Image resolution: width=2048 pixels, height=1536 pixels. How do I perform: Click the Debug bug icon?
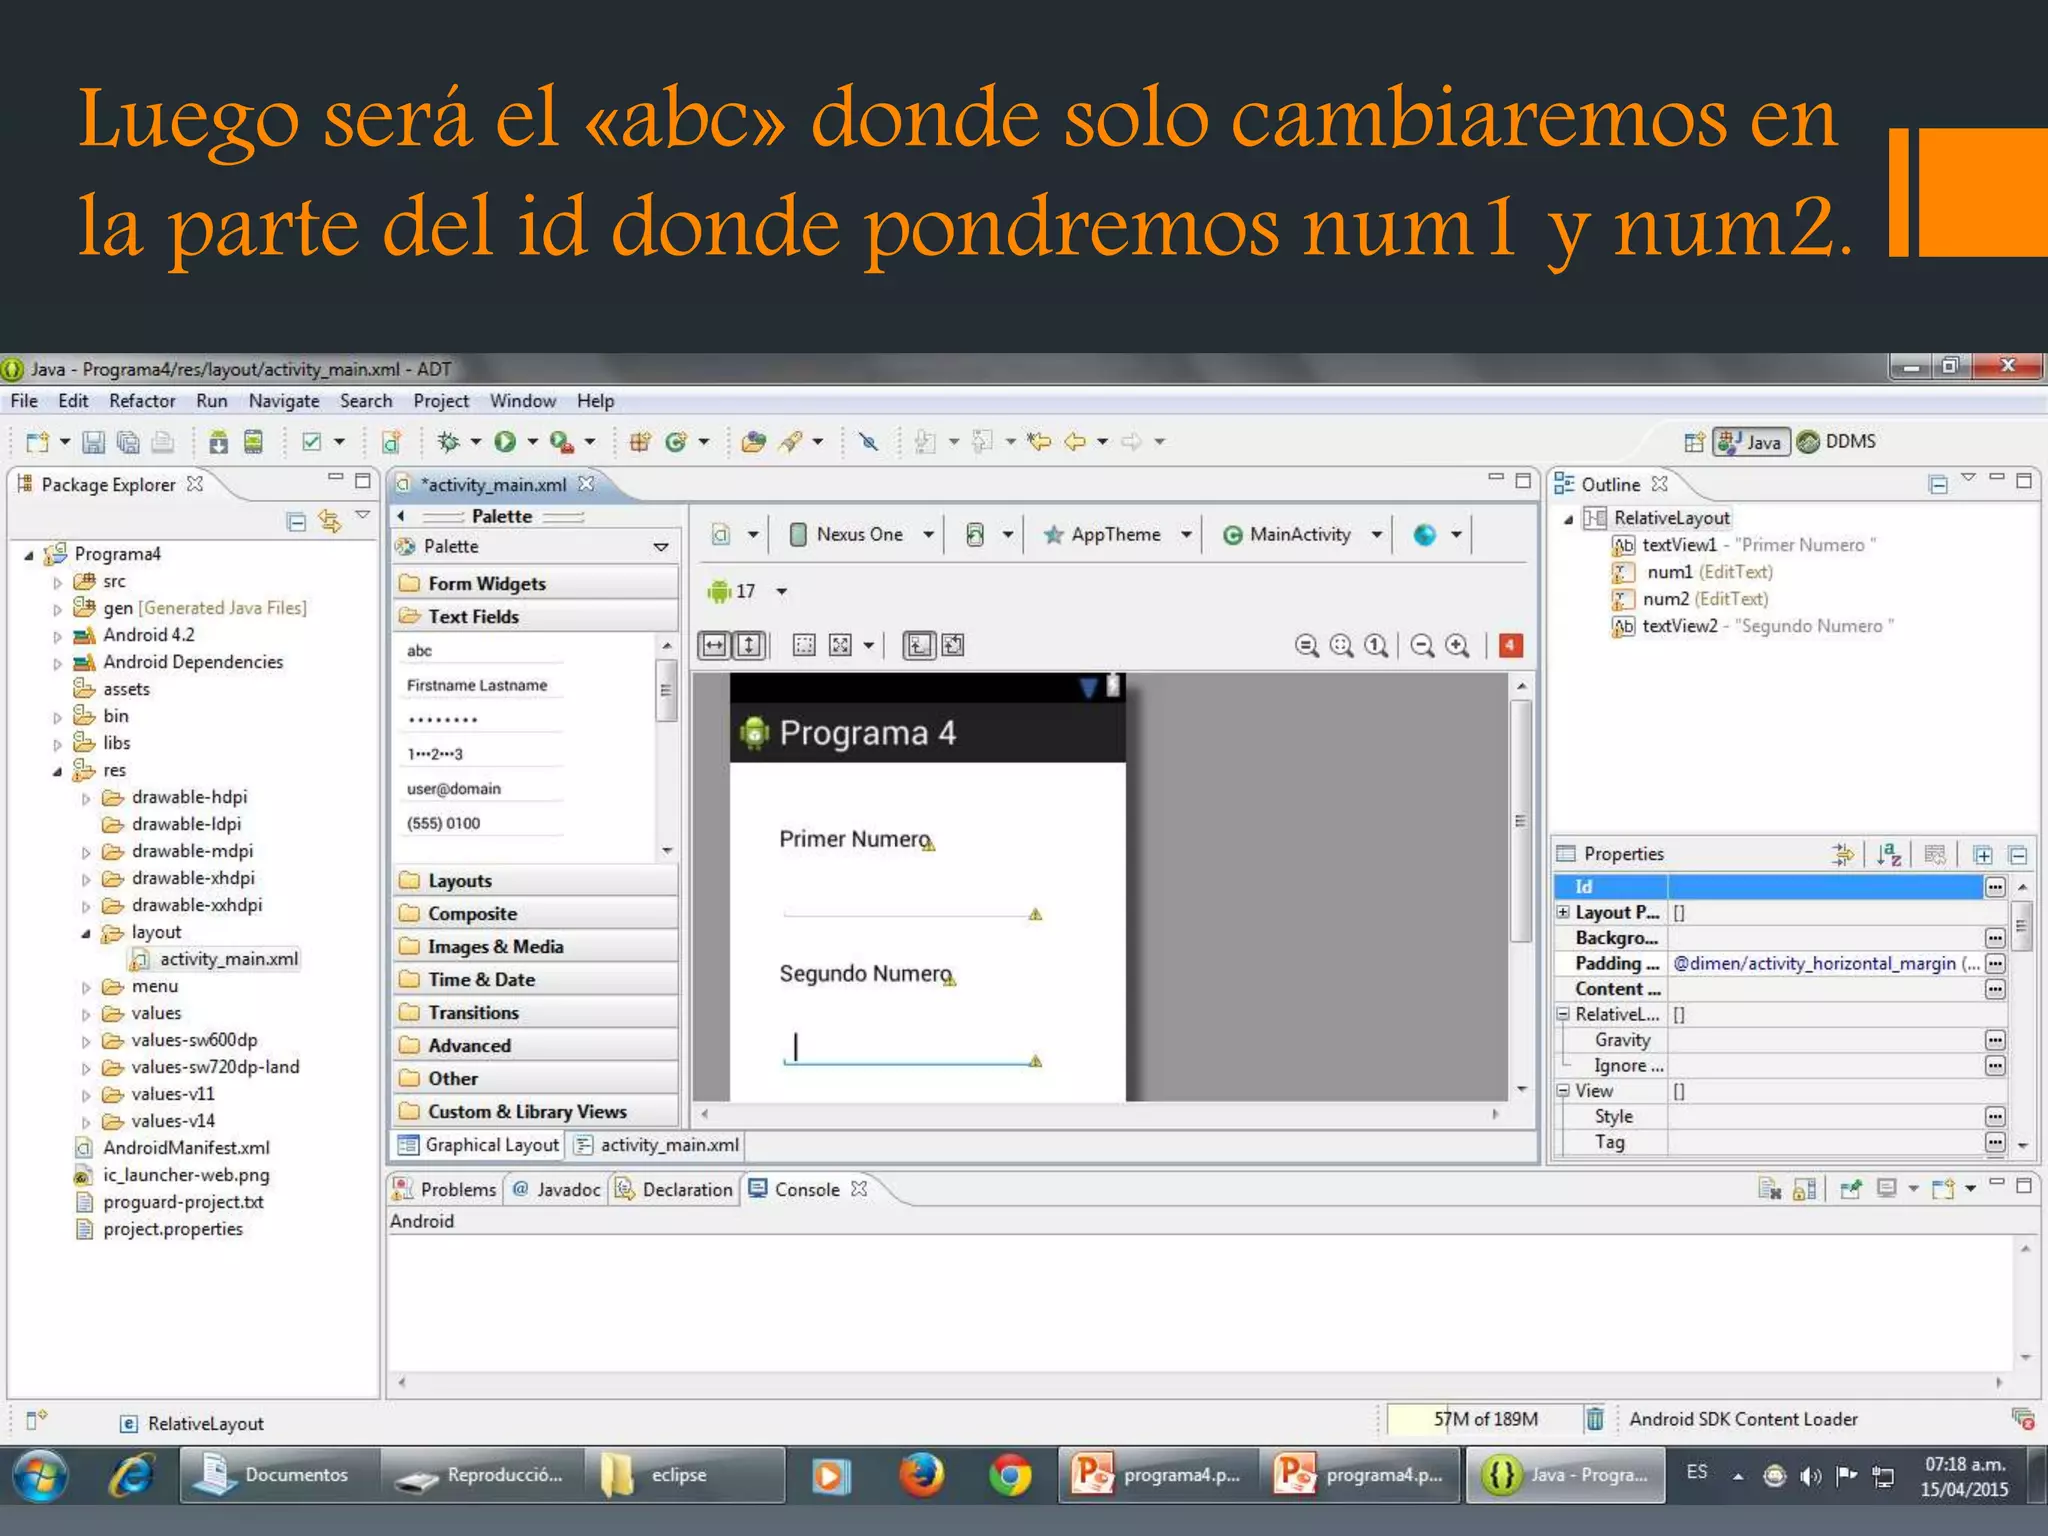click(x=449, y=441)
